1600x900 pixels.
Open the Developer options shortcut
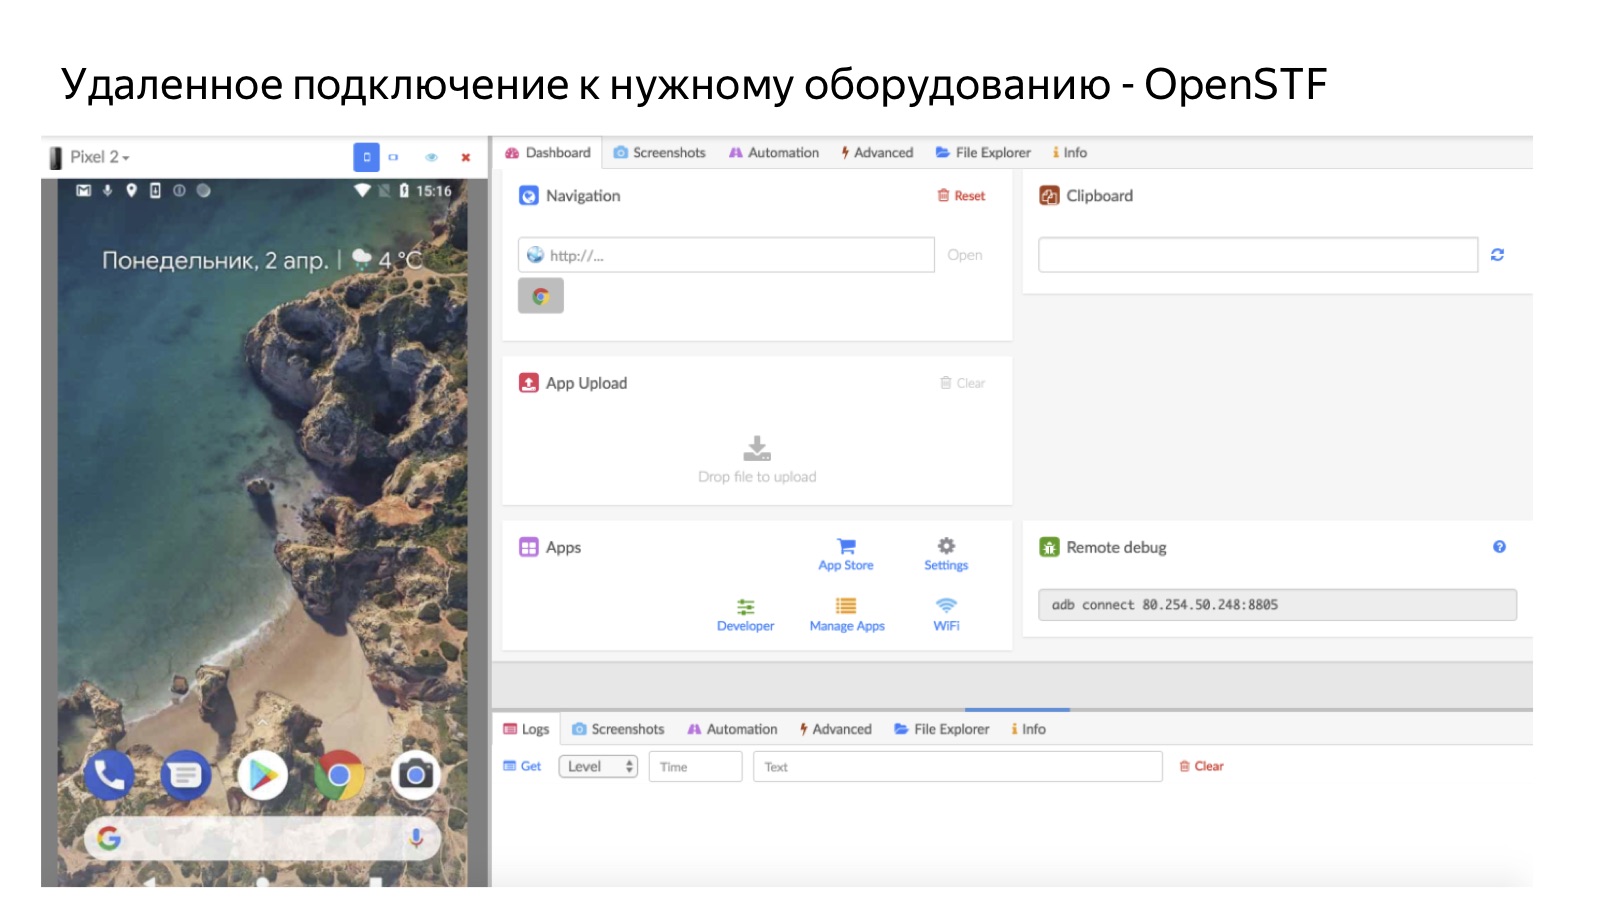pyautogui.click(x=745, y=616)
